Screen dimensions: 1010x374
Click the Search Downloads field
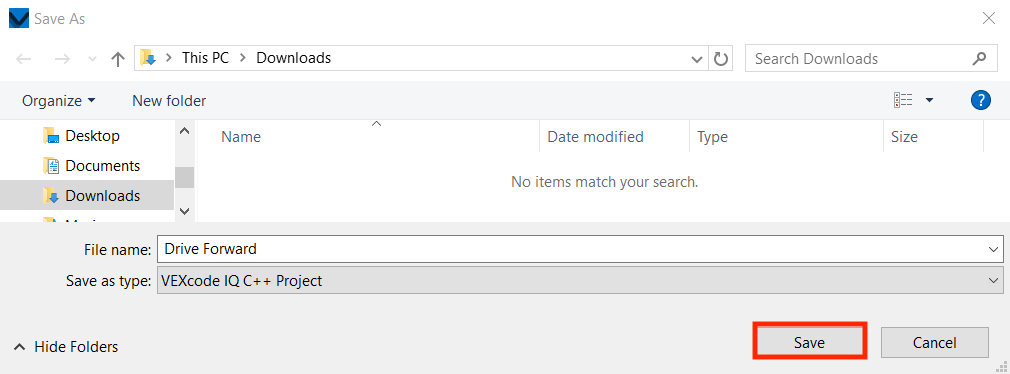coord(859,59)
